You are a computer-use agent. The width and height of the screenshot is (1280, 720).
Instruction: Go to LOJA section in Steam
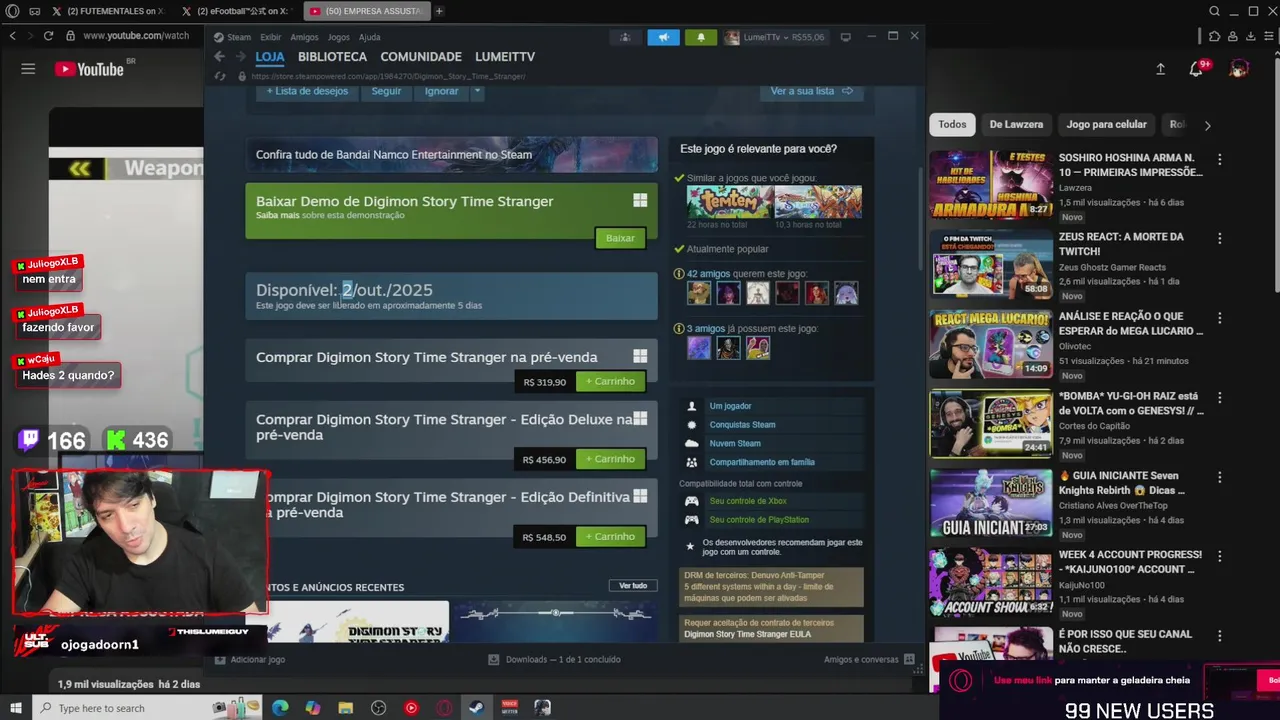[x=270, y=57]
